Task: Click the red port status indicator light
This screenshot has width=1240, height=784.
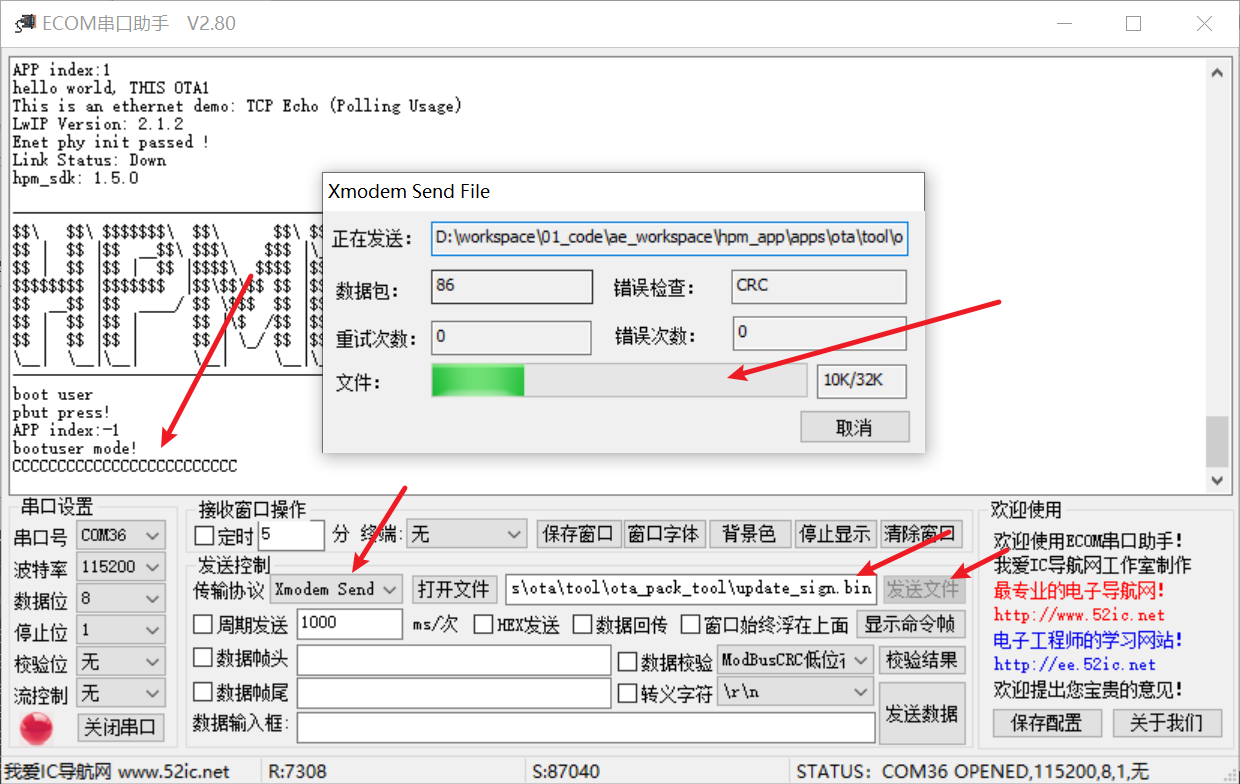Action: 38,727
